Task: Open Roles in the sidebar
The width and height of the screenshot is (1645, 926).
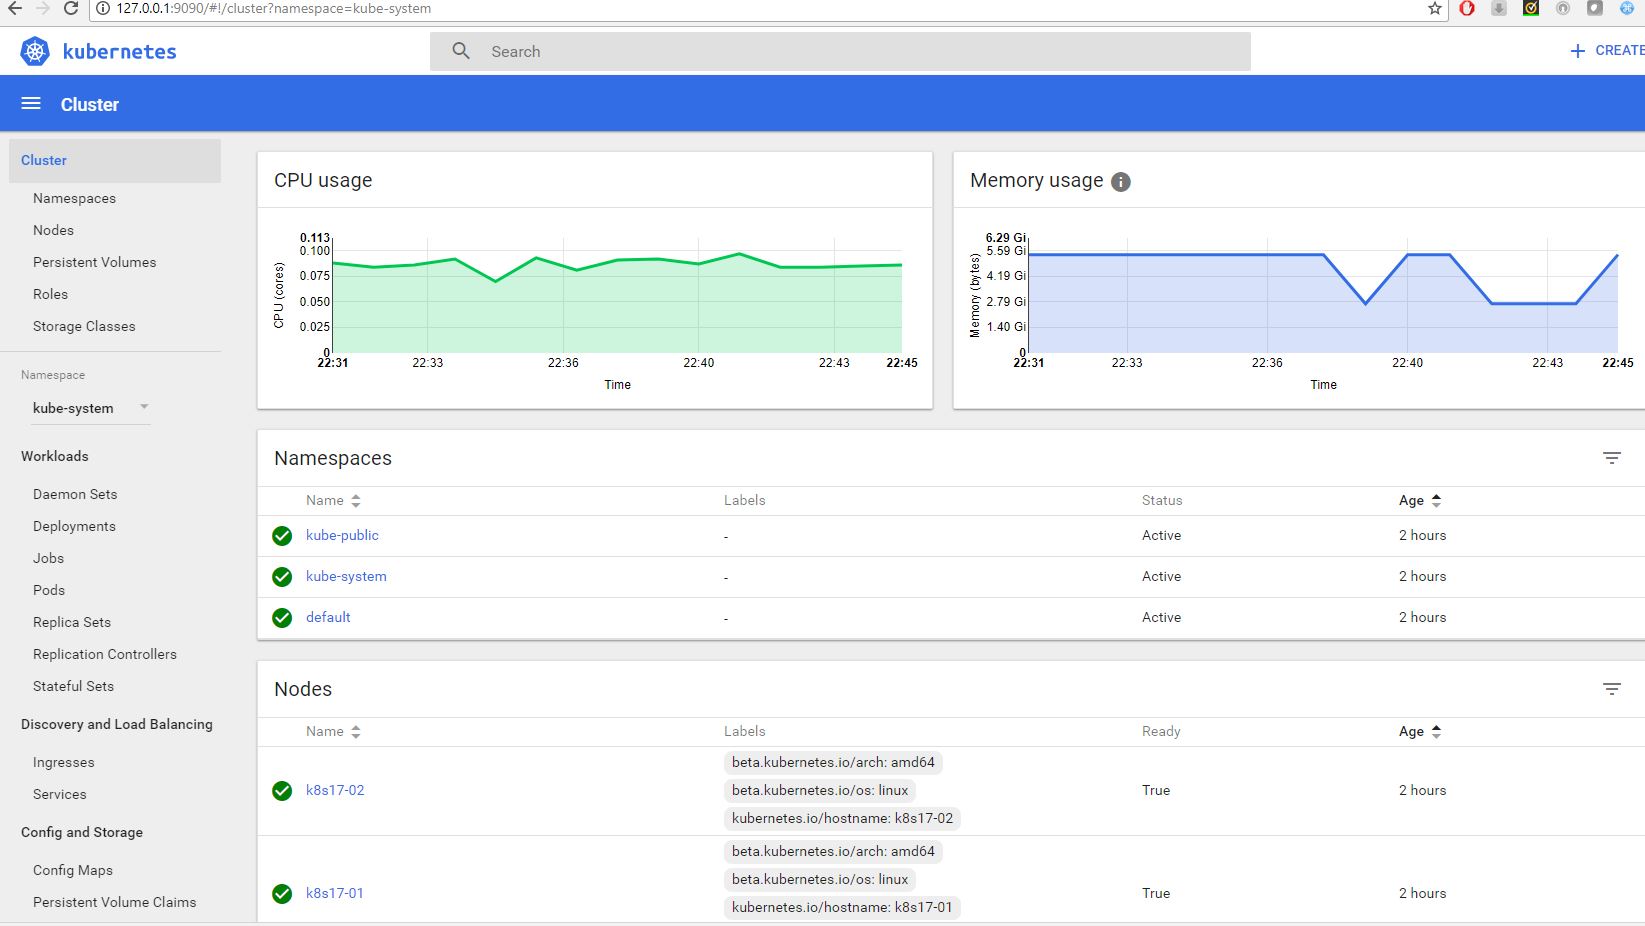Action: pos(50,294)
